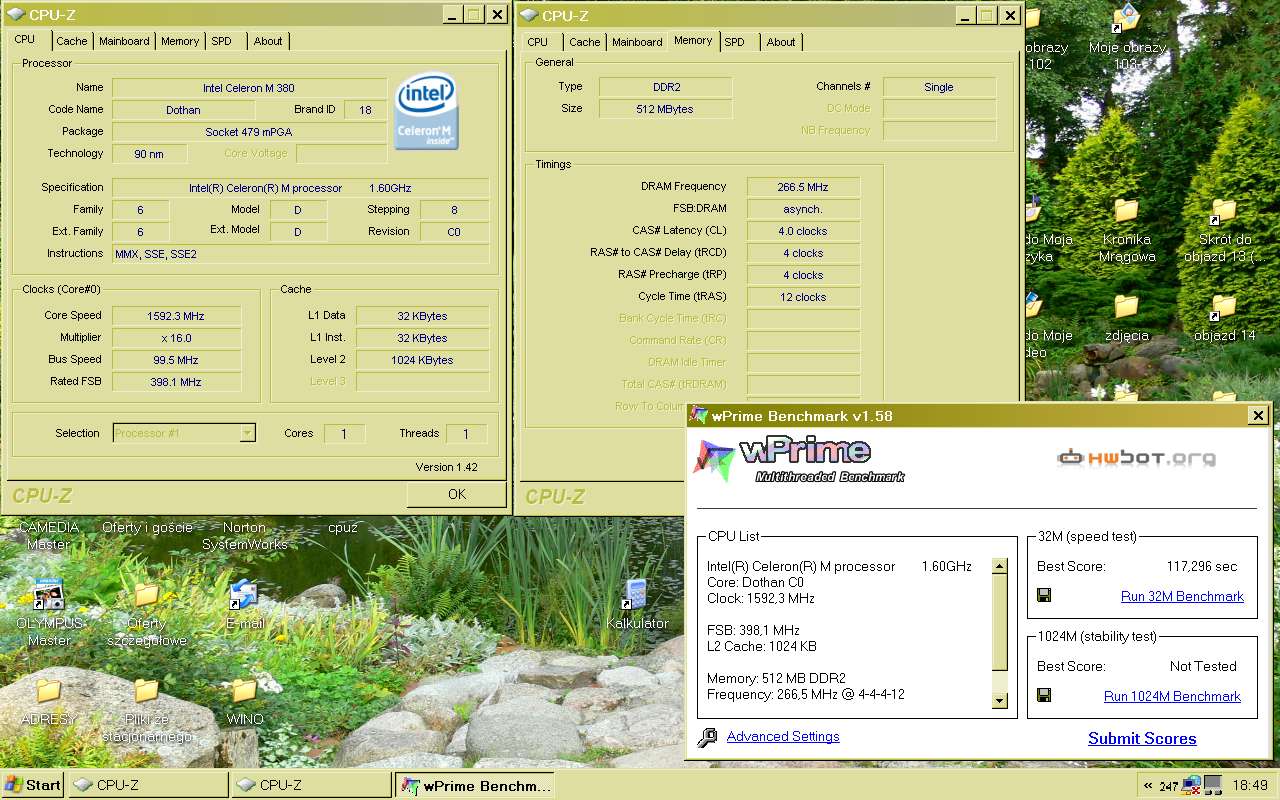The image size is (1280, 800).
Task: Click the Intel Celeron M 380 name field
Action: 249,88
